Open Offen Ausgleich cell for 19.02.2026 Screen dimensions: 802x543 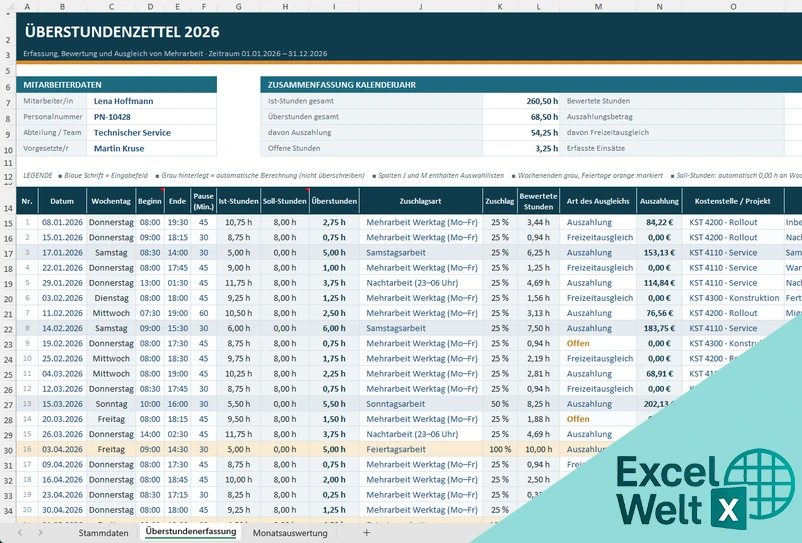click(598, 344)
